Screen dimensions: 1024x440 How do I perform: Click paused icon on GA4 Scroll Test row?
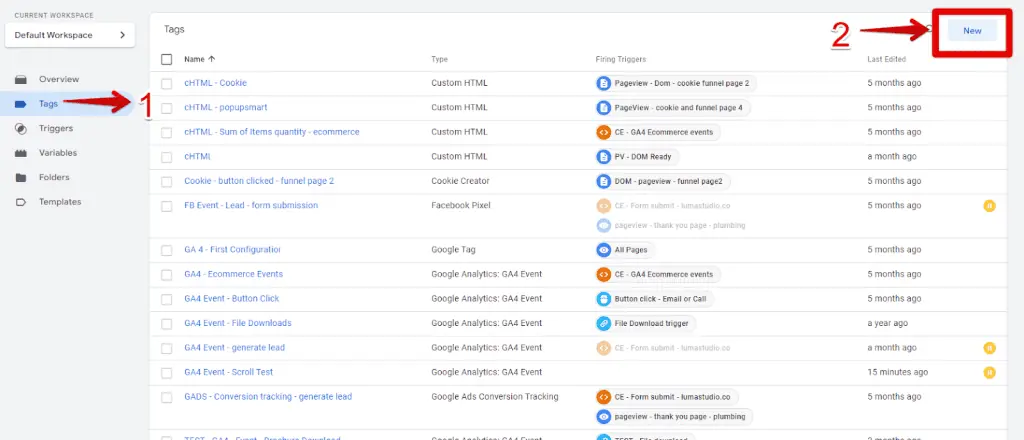[989, 372]
